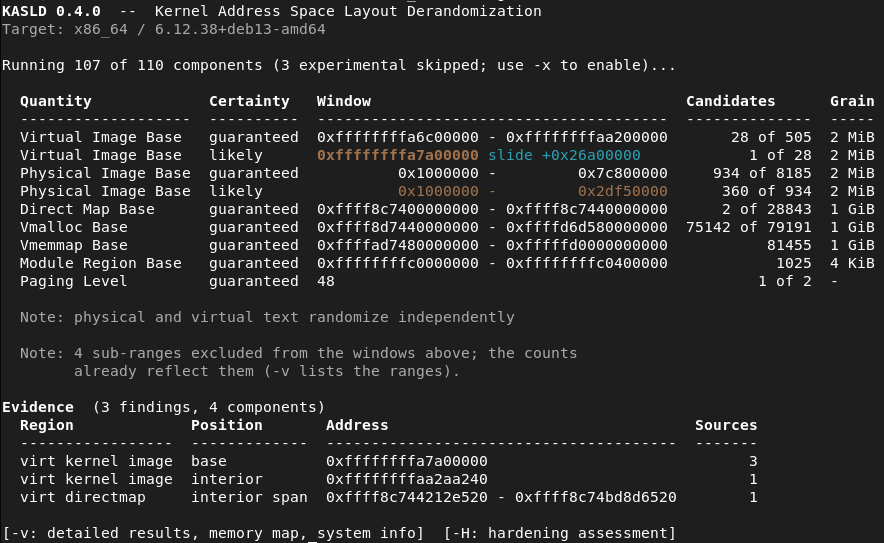
Task: Click the direct map end 0xffff8c7440000000
Action: (587, 209)
